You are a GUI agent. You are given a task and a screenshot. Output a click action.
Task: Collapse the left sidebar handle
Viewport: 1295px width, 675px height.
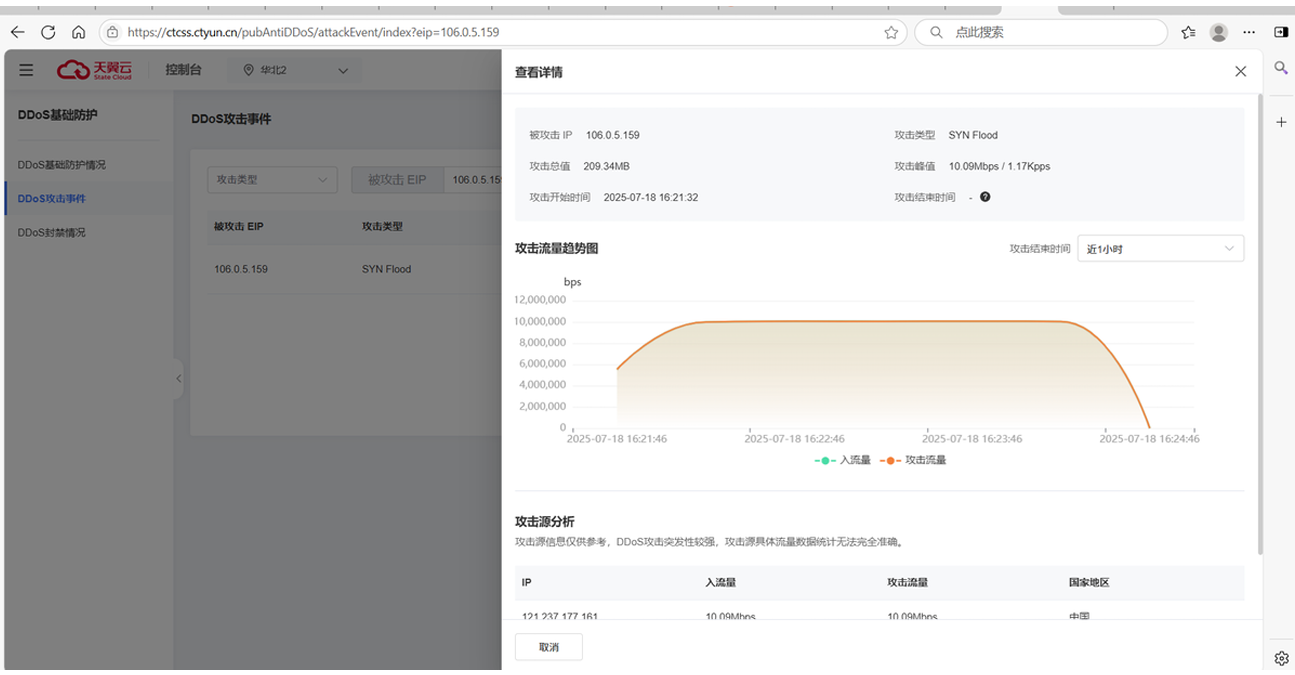coord(179,379)
